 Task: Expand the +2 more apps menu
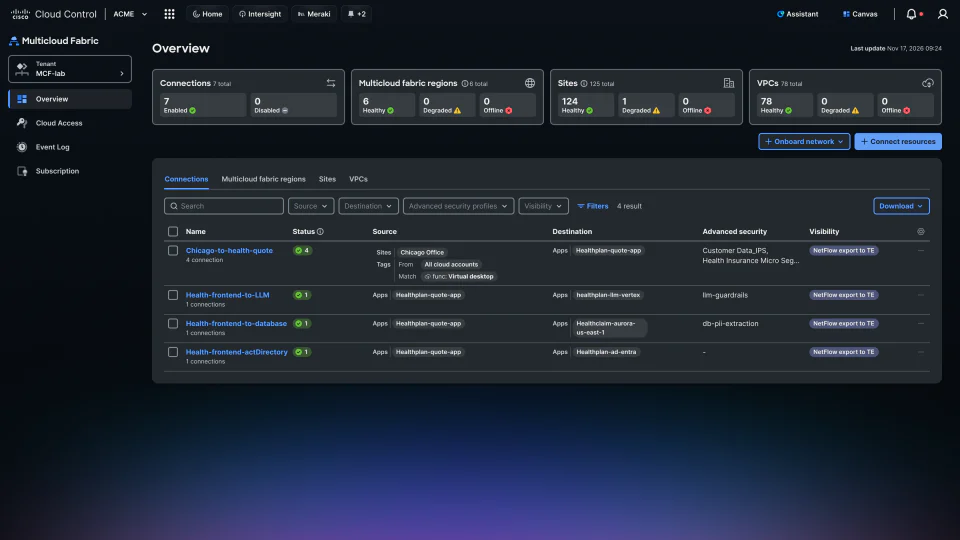(x=356, y=14)
